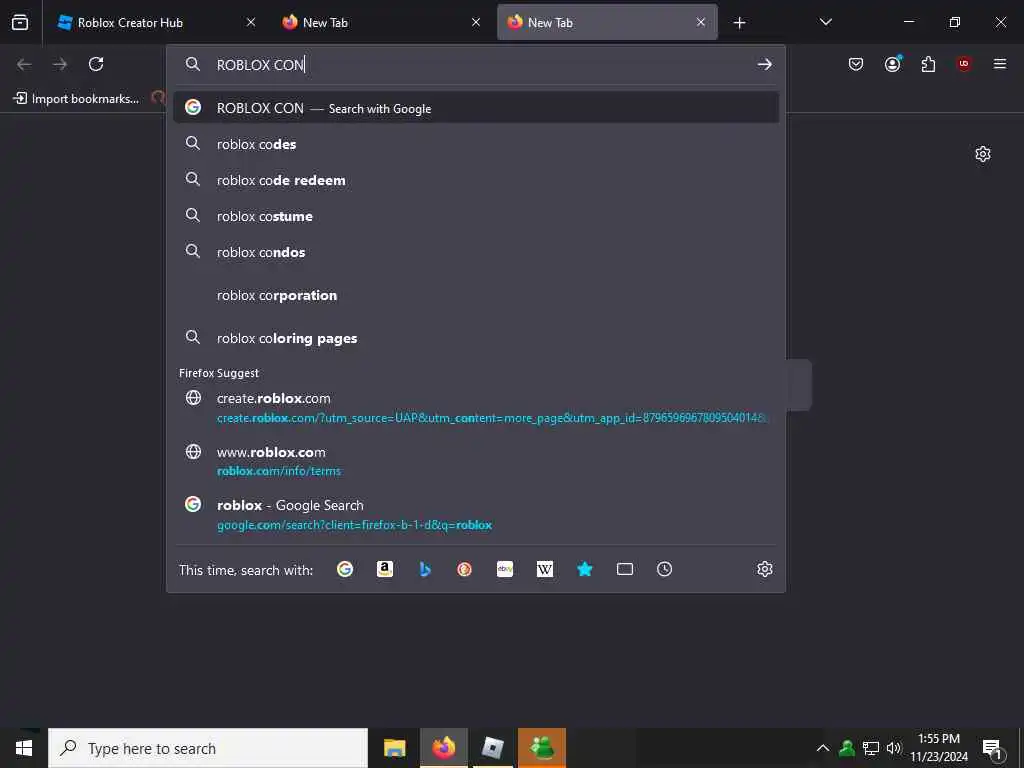Viewport: 1024px width, 768px height.
Task: Click Type here to search box
Action: [x=208, y=748]
